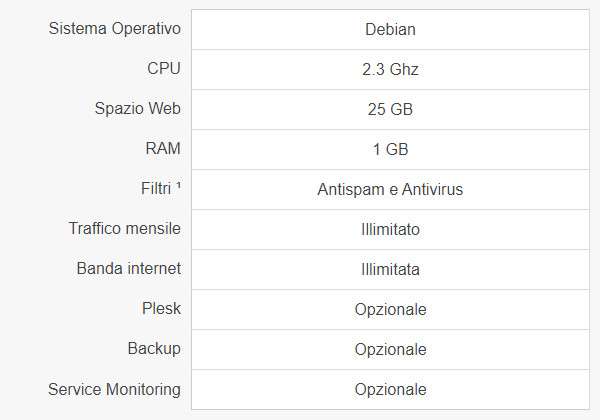Click the RAM row label
Viewport: 600px width, 420px height.
pos(162,148)
